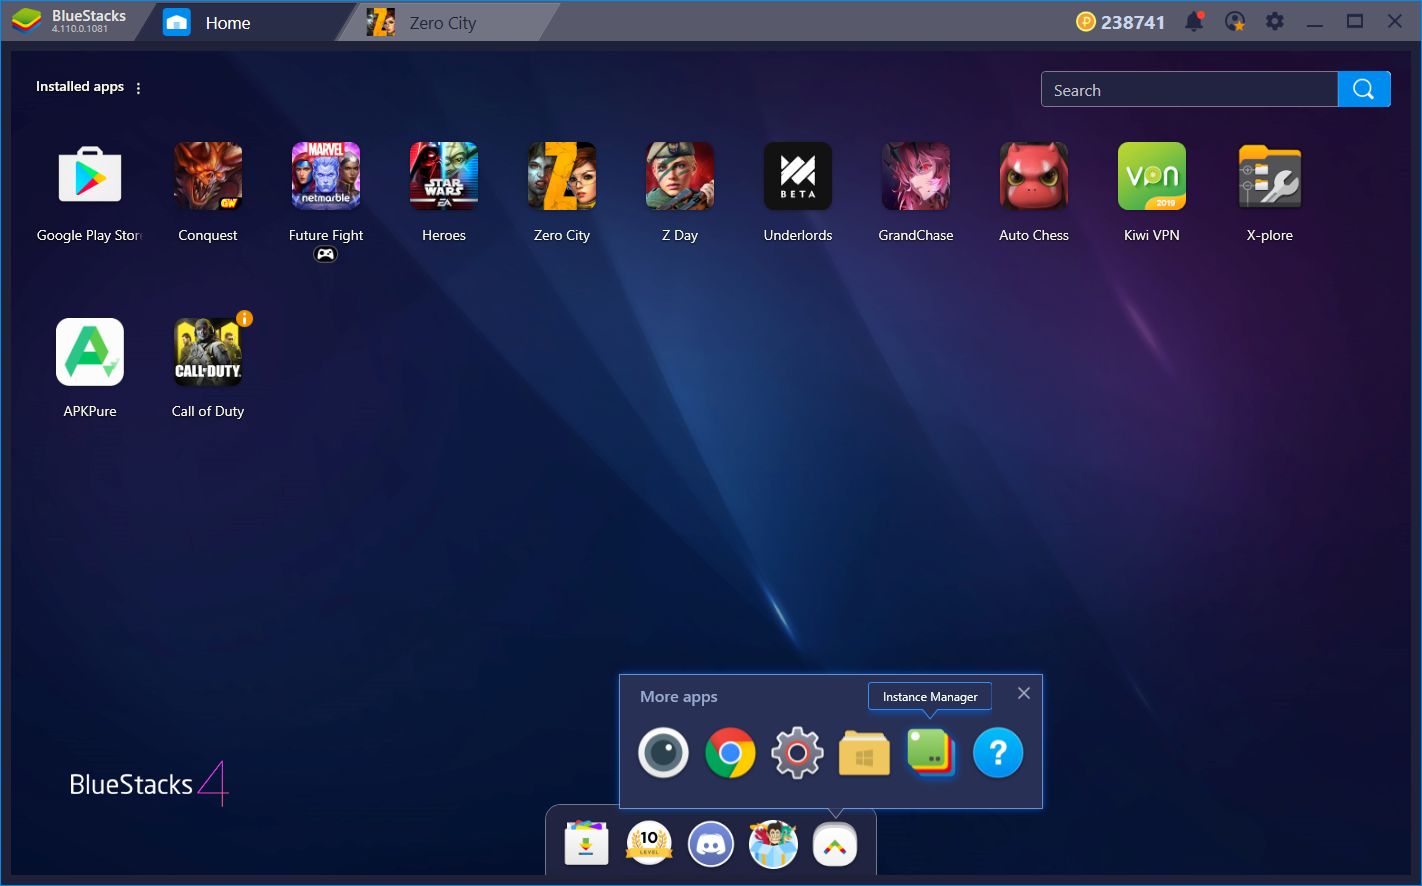Click orange info badge on Call of Duty

(244, 319)
